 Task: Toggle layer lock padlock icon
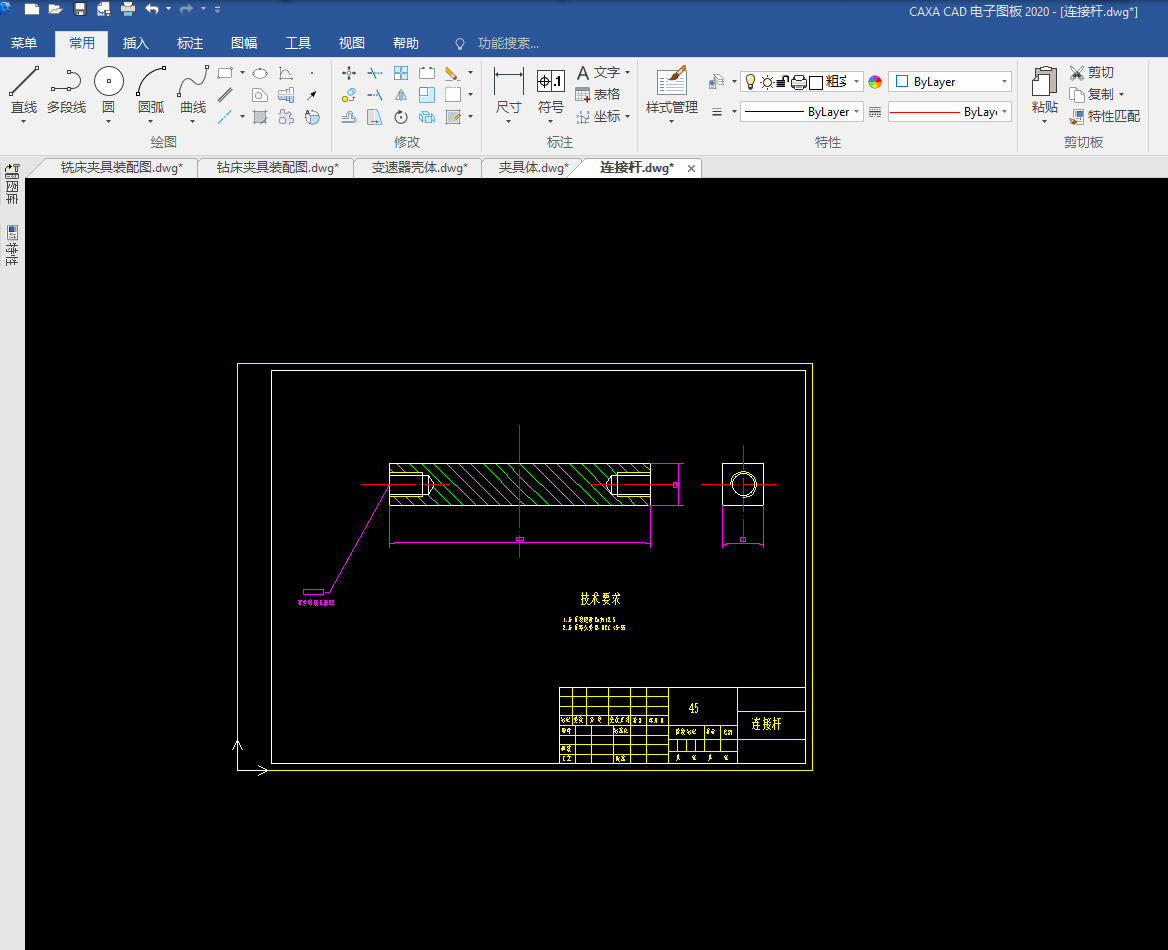click(782, 82)
